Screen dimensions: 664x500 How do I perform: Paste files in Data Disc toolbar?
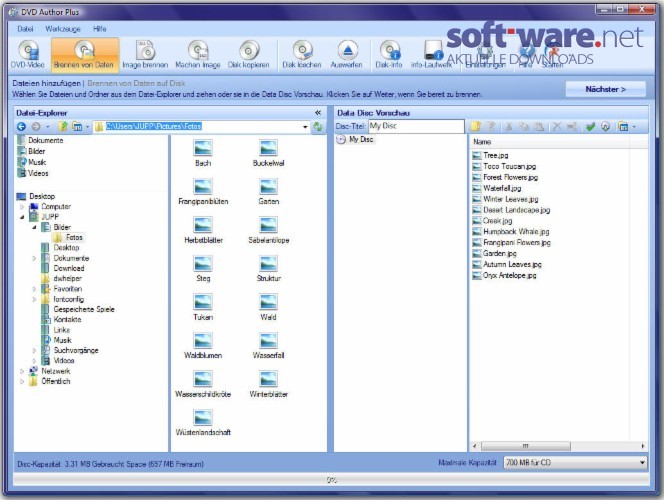pyautogui.click(x=539, y=126)
